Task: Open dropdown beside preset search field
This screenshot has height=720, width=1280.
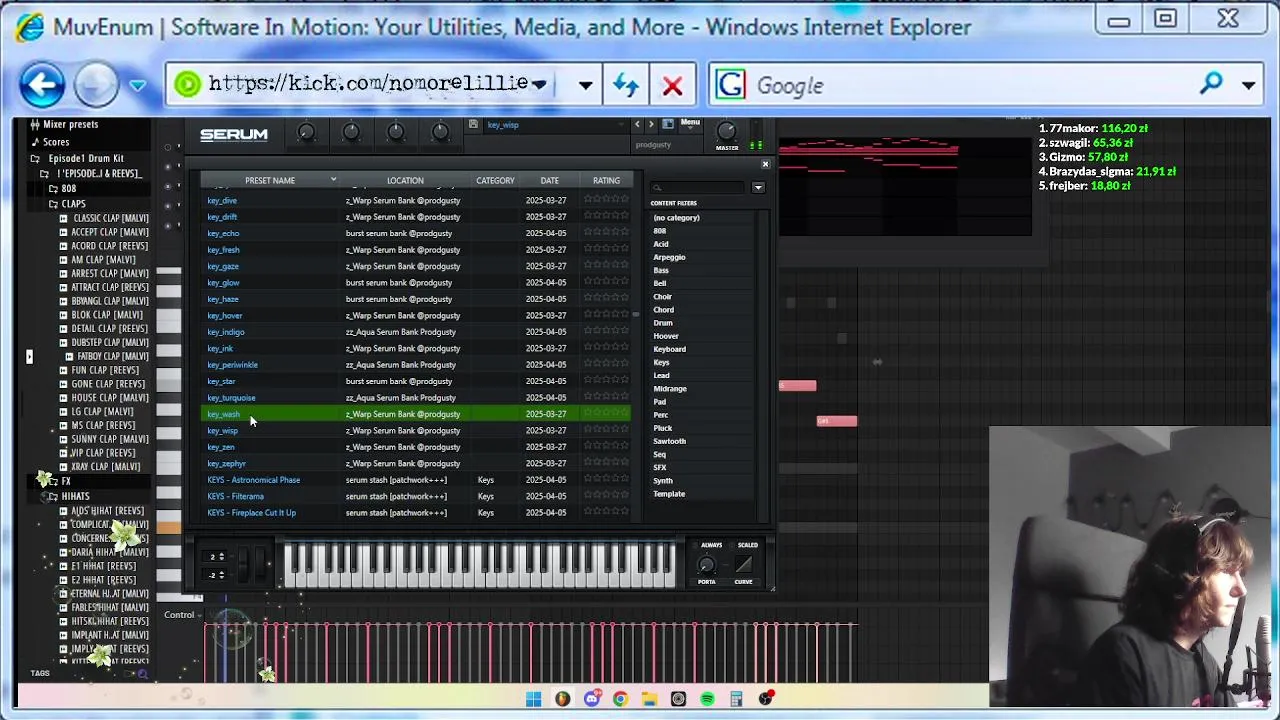Action: (758, 187)
